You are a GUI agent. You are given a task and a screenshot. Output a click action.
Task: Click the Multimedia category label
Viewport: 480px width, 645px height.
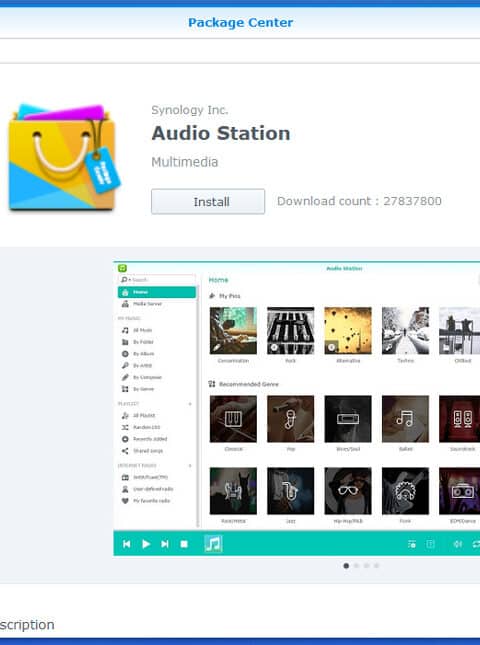coord(185,162)
